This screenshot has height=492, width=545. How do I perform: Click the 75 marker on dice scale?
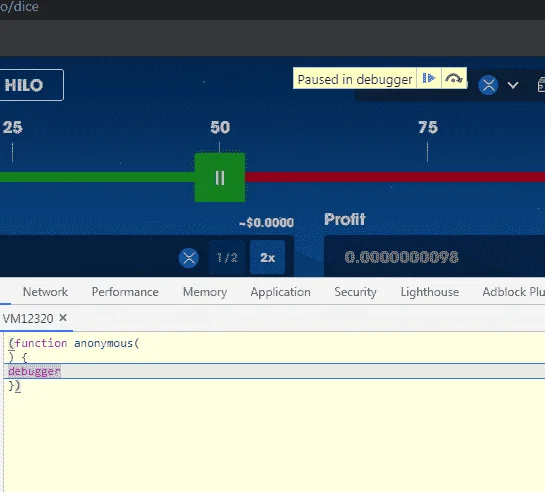[428, 127]
